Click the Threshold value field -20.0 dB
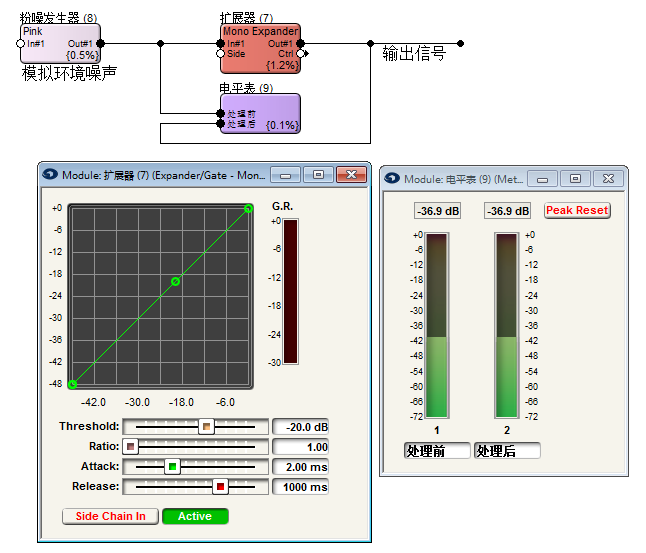This screenshot has height=553, width=646. click(x=300, y=427)
